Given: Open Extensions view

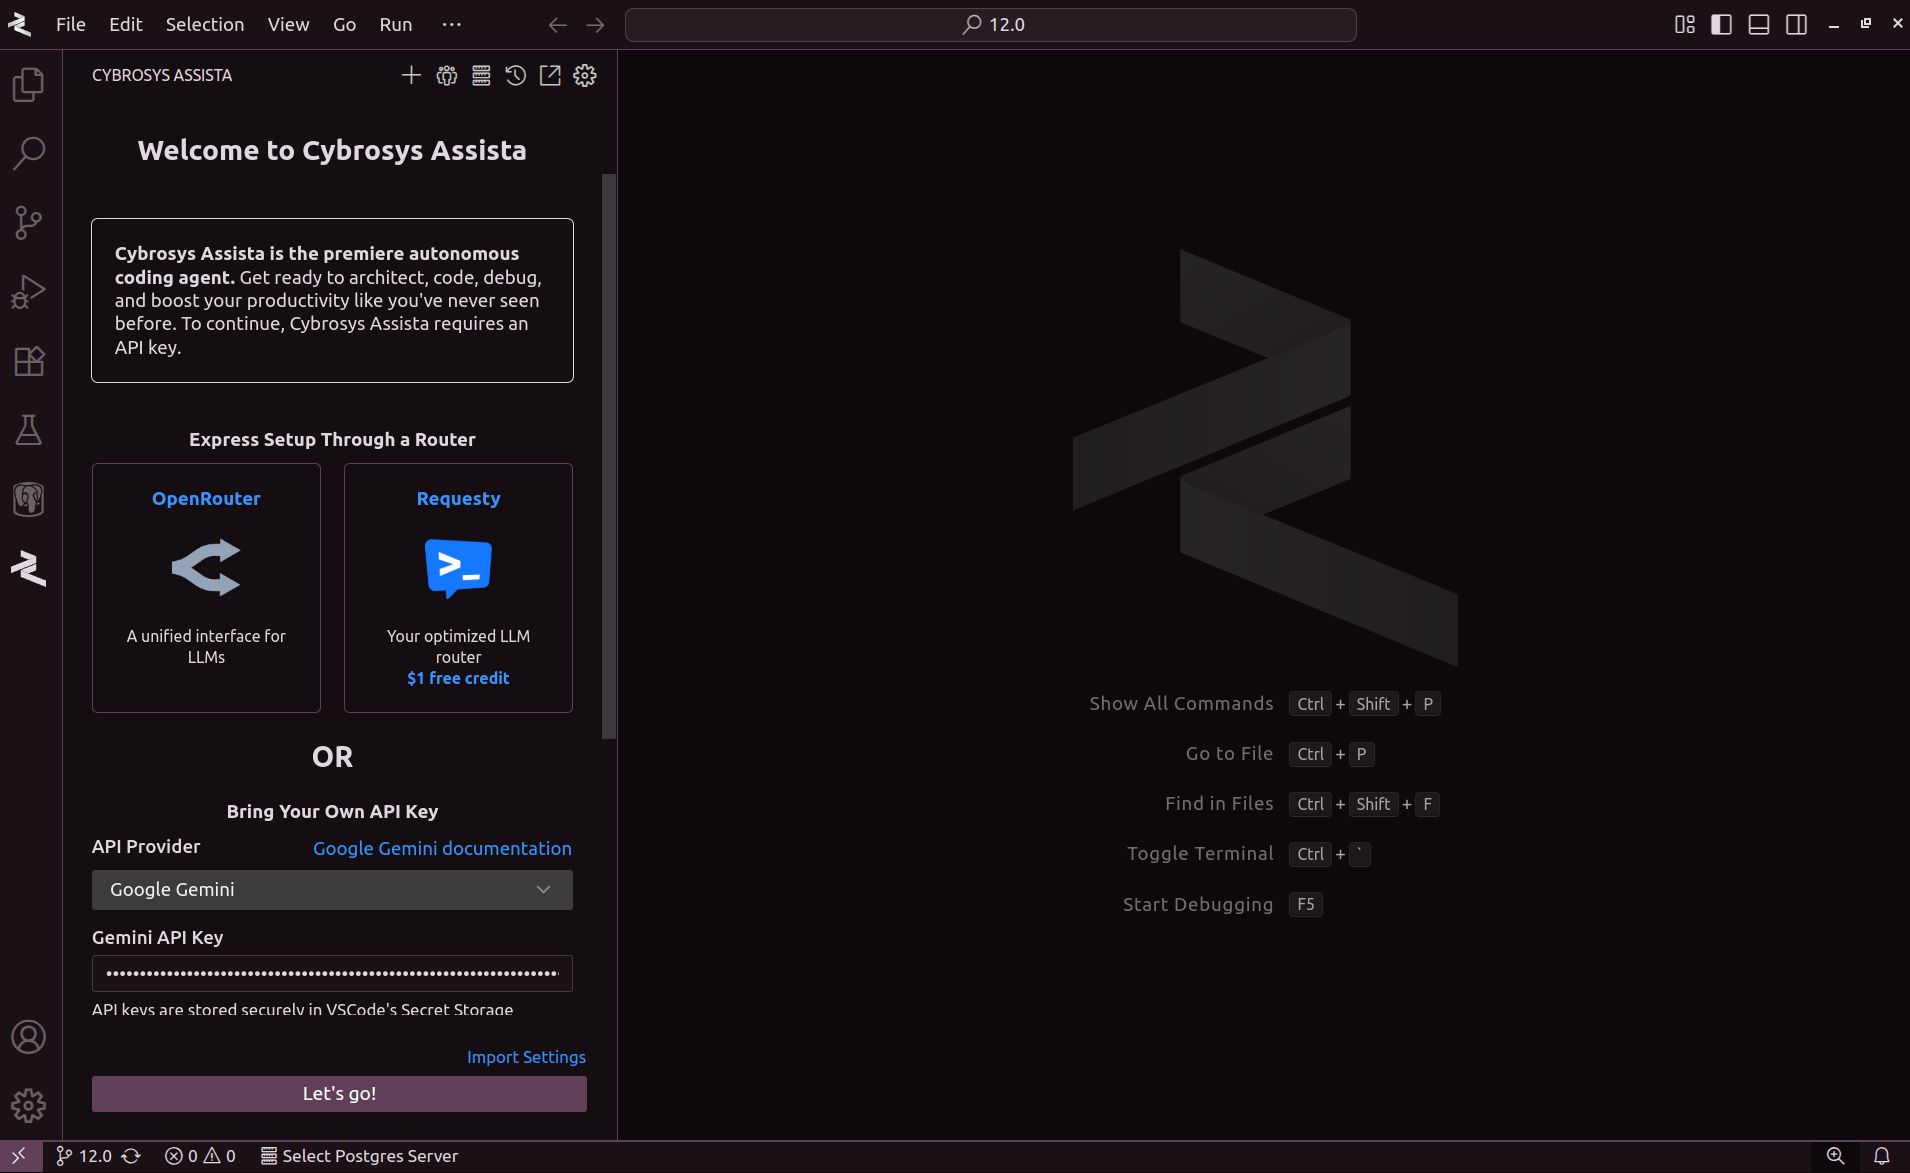Looking at the screenshot, I should pyautogui.click(x=29, y=360).
